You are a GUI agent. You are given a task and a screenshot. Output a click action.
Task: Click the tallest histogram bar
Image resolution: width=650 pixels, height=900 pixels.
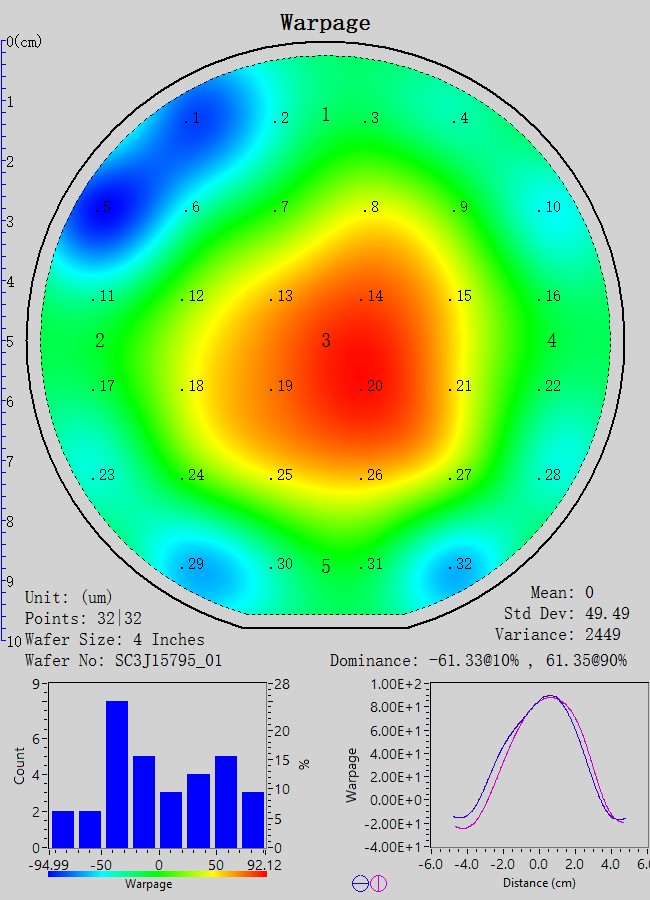117,773
